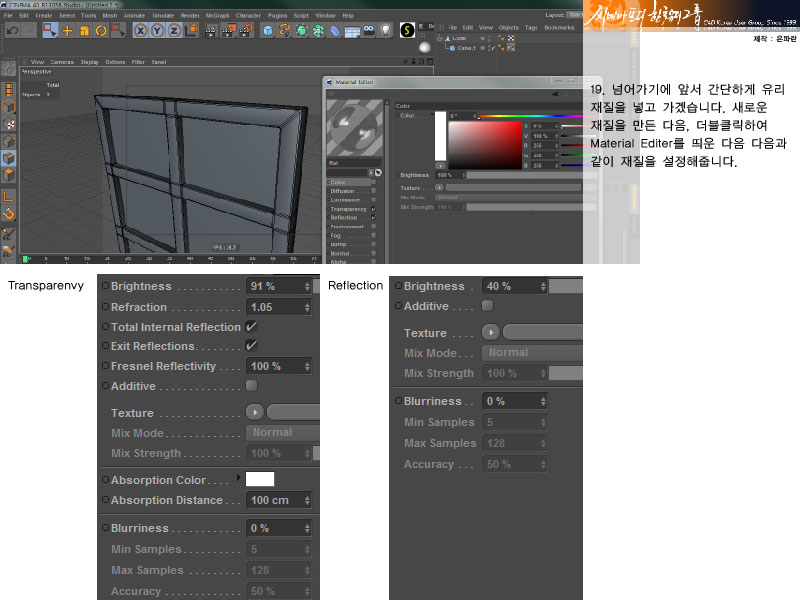Toggle the magnet Snap icon in the sidebar
The width and height of the screenshot is (800, 600).
[x=8, y=214]
